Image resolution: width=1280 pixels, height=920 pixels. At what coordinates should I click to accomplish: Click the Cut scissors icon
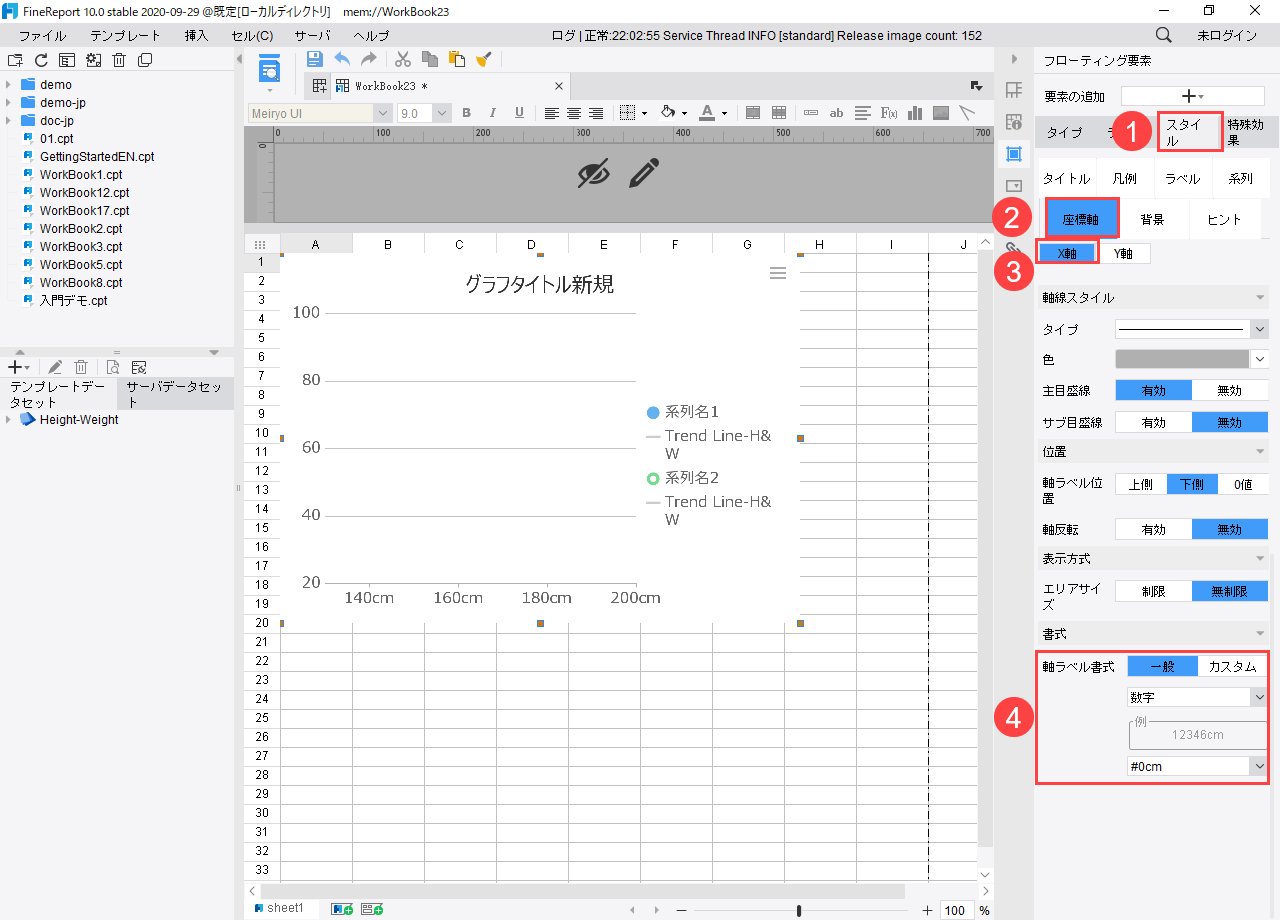click(x=403, y=59)
